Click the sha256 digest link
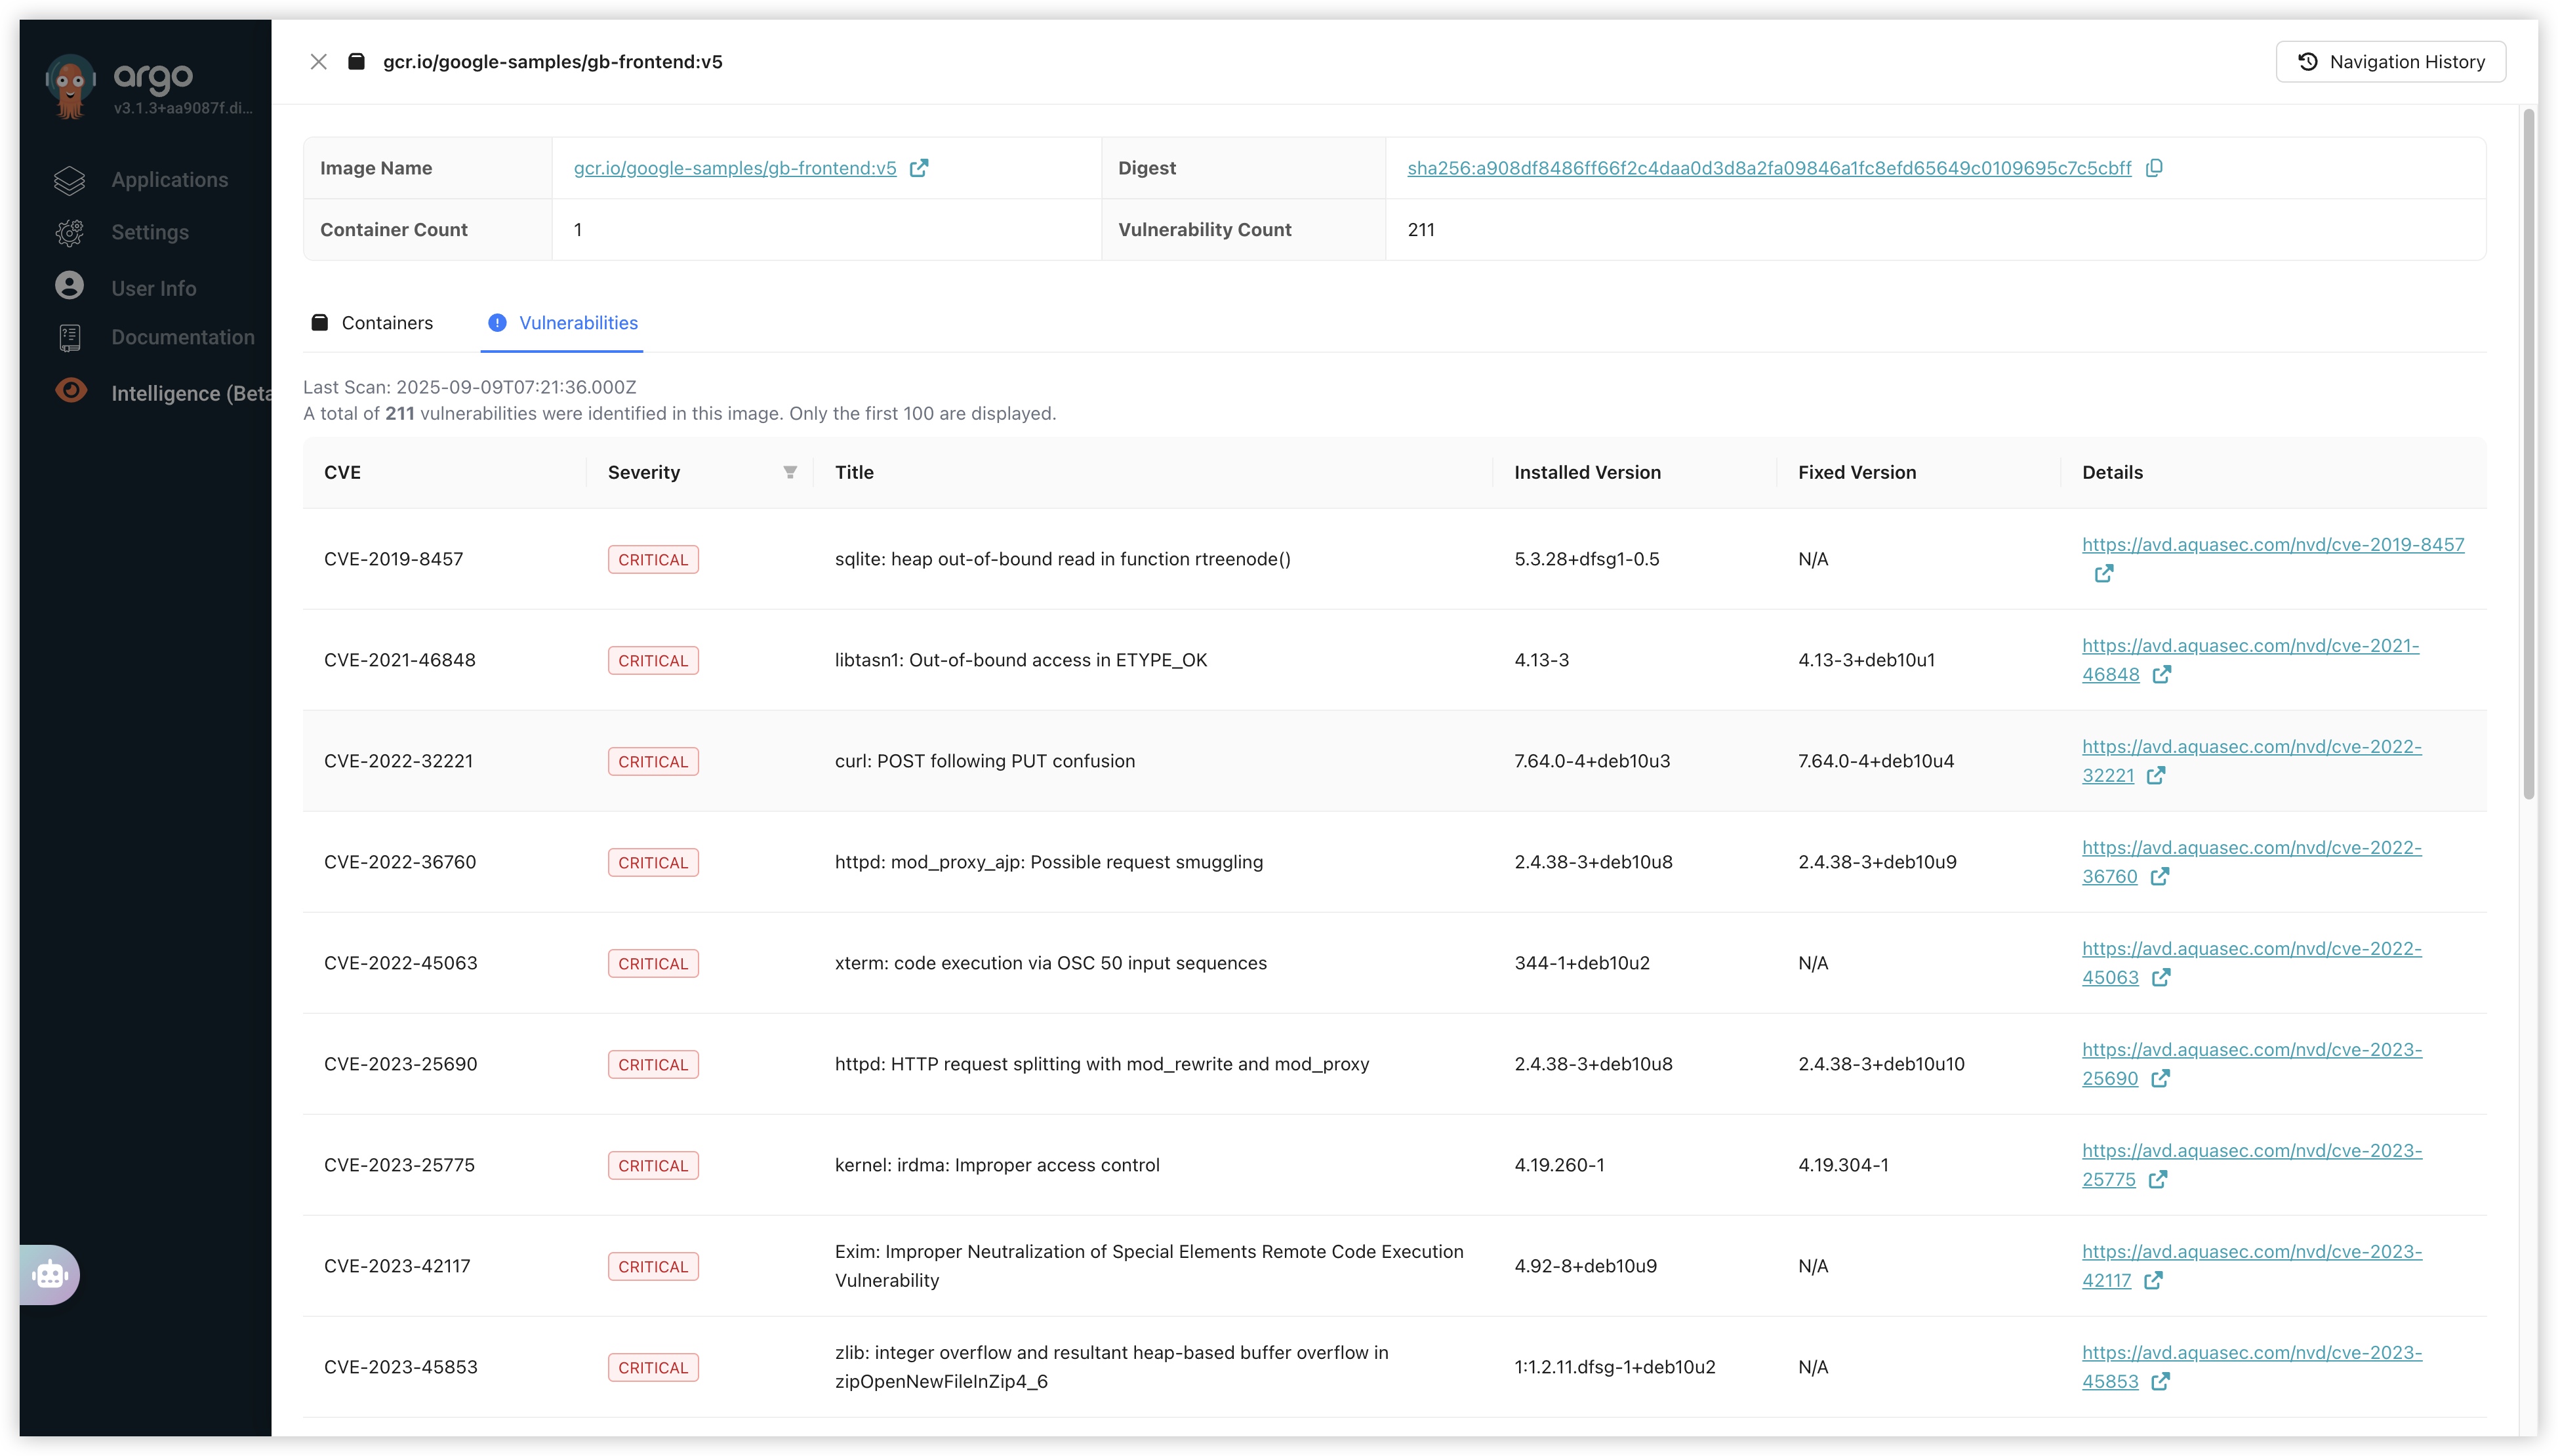The width and height of the screenshot is (2558, 1456). click(1768, 168)
